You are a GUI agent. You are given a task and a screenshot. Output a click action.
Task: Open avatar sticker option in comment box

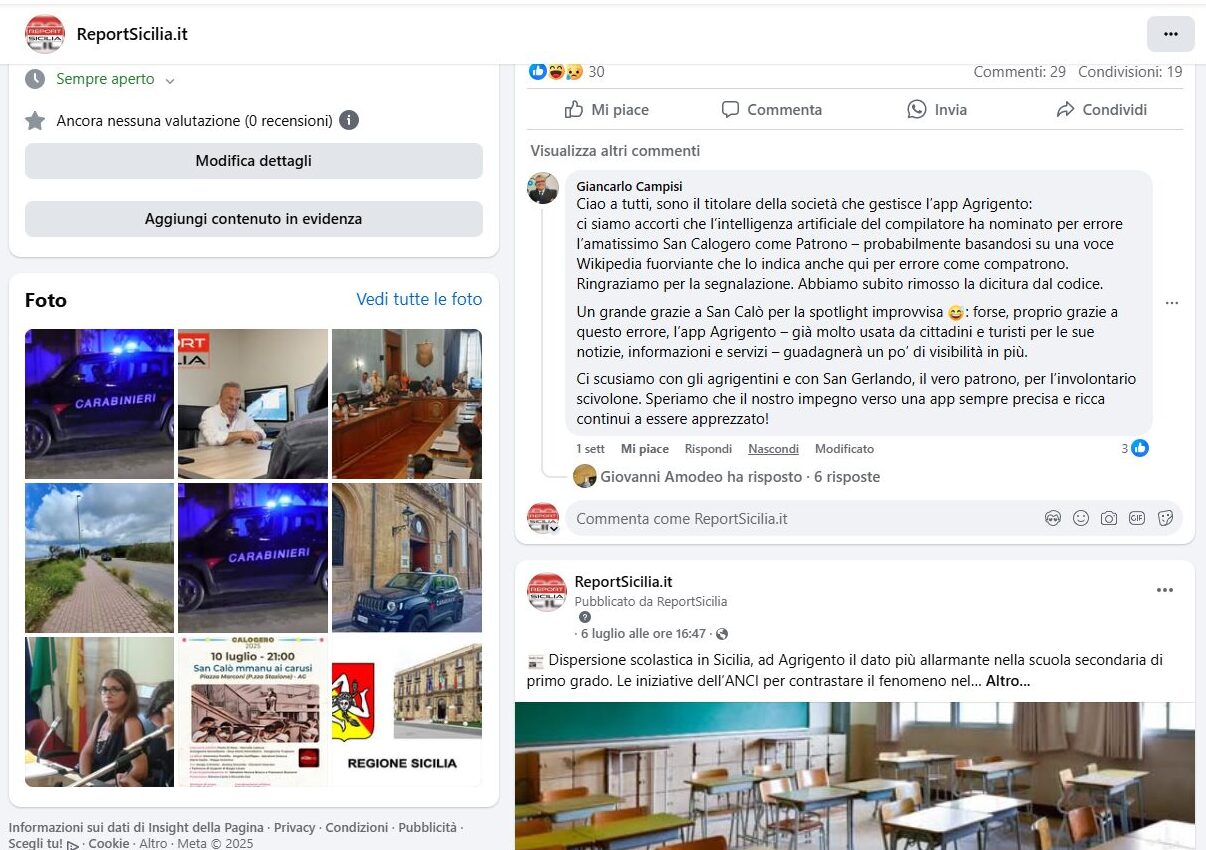point(1052,518)
